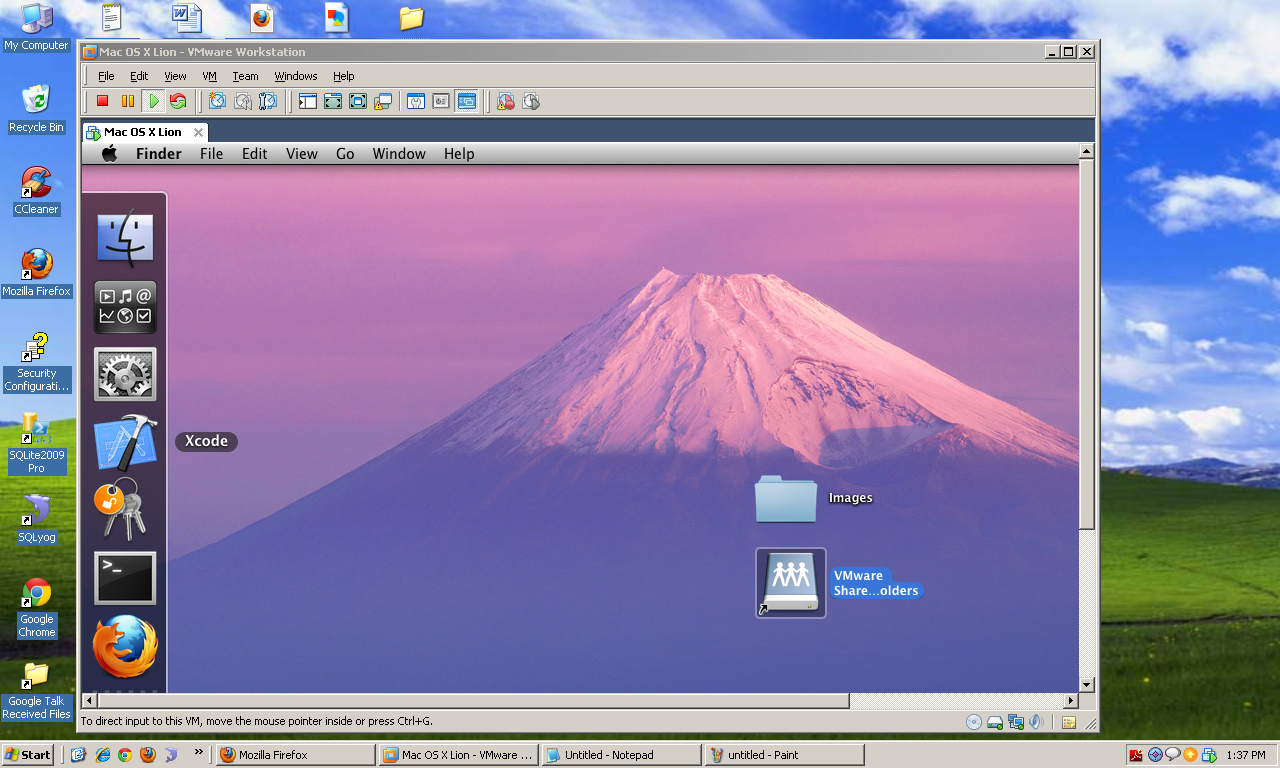Open VMware's Windows menu
This screenshot has height=768, width=1280.
tap(296, 76)
